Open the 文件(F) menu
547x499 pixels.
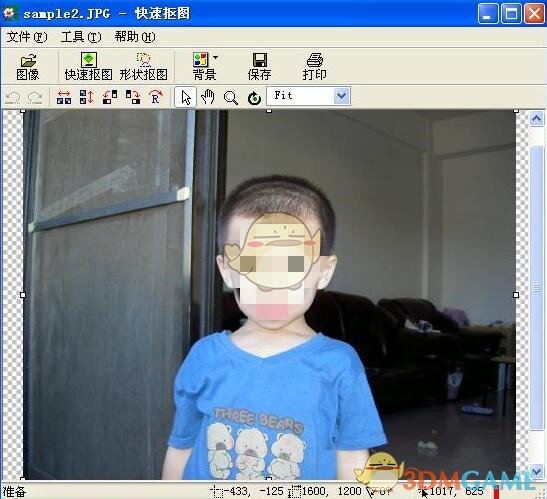tap(27, 37)
